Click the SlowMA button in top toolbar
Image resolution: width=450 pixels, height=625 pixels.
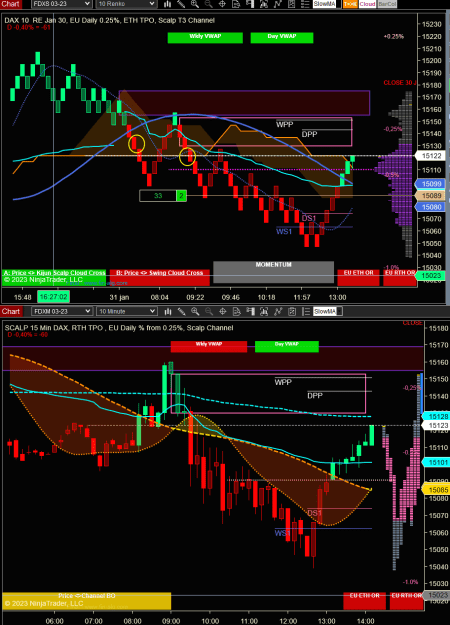[x=325, y=4]
